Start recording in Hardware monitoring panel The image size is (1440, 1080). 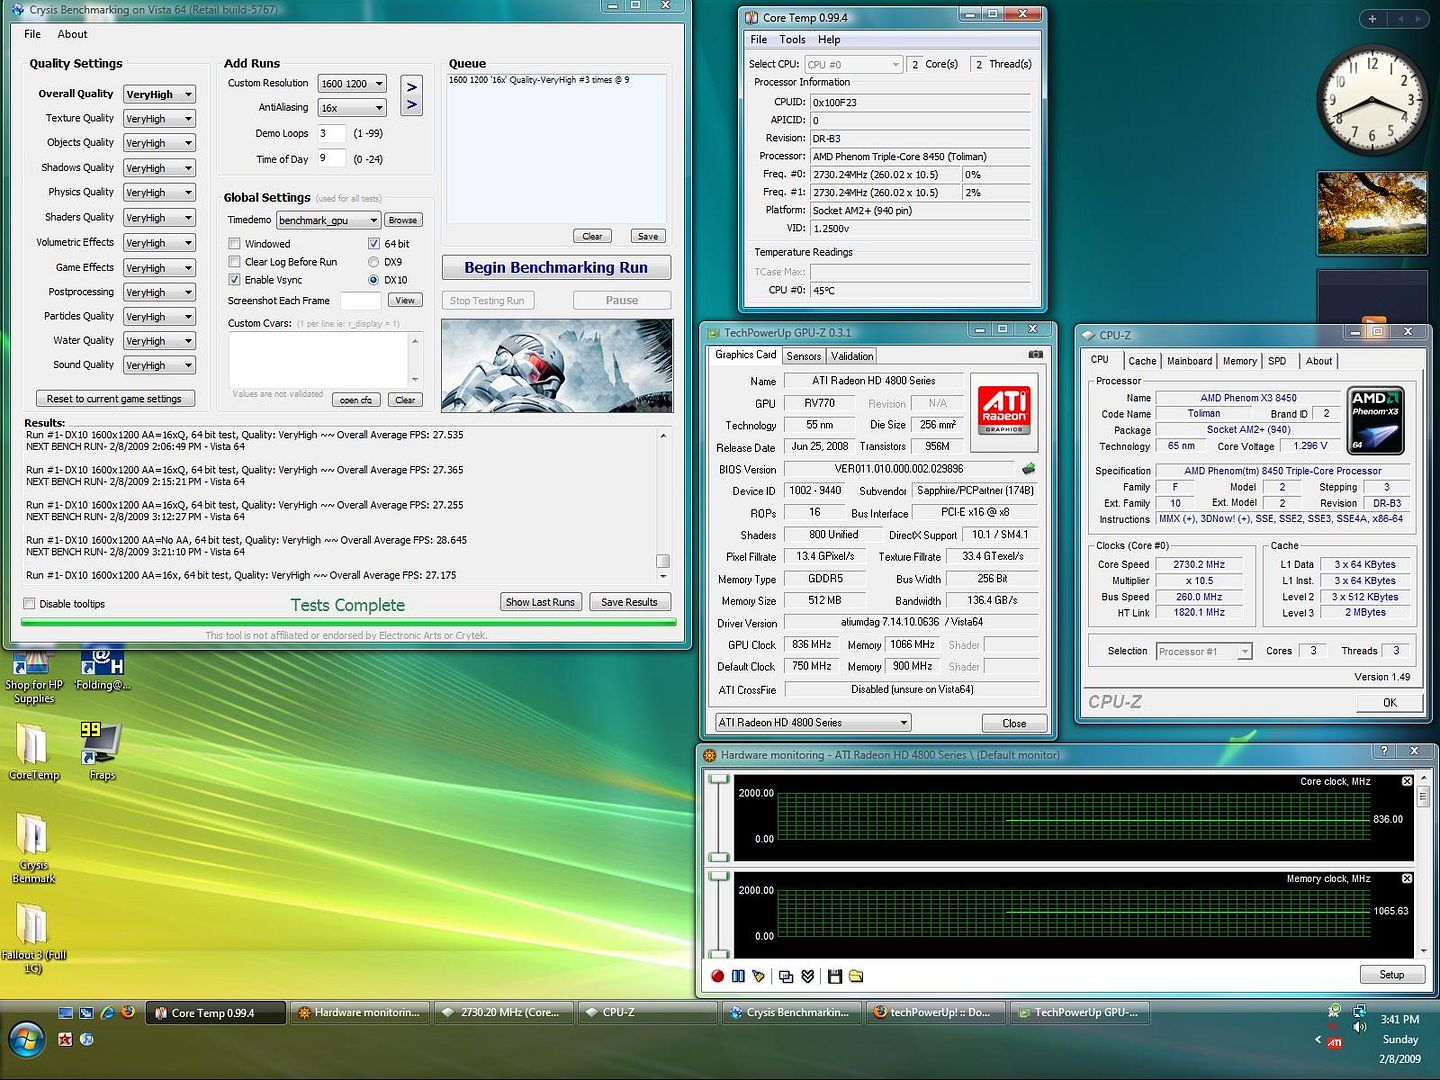[717, 976]
